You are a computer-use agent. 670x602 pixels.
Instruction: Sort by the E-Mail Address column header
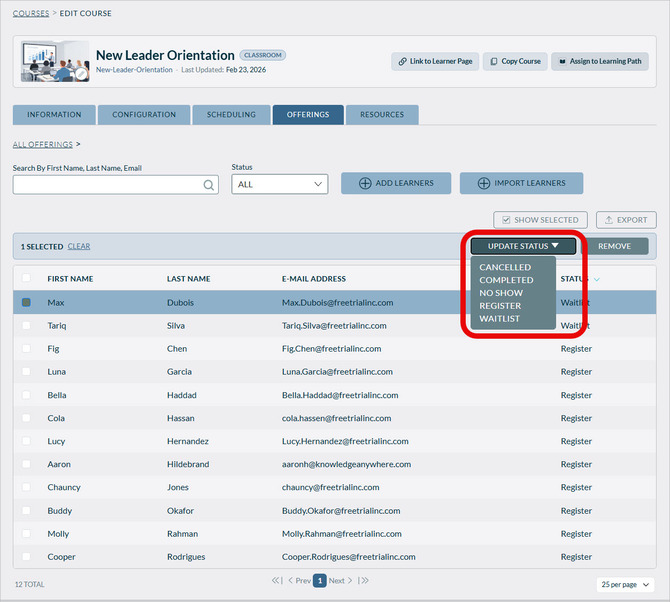point(314,279)
